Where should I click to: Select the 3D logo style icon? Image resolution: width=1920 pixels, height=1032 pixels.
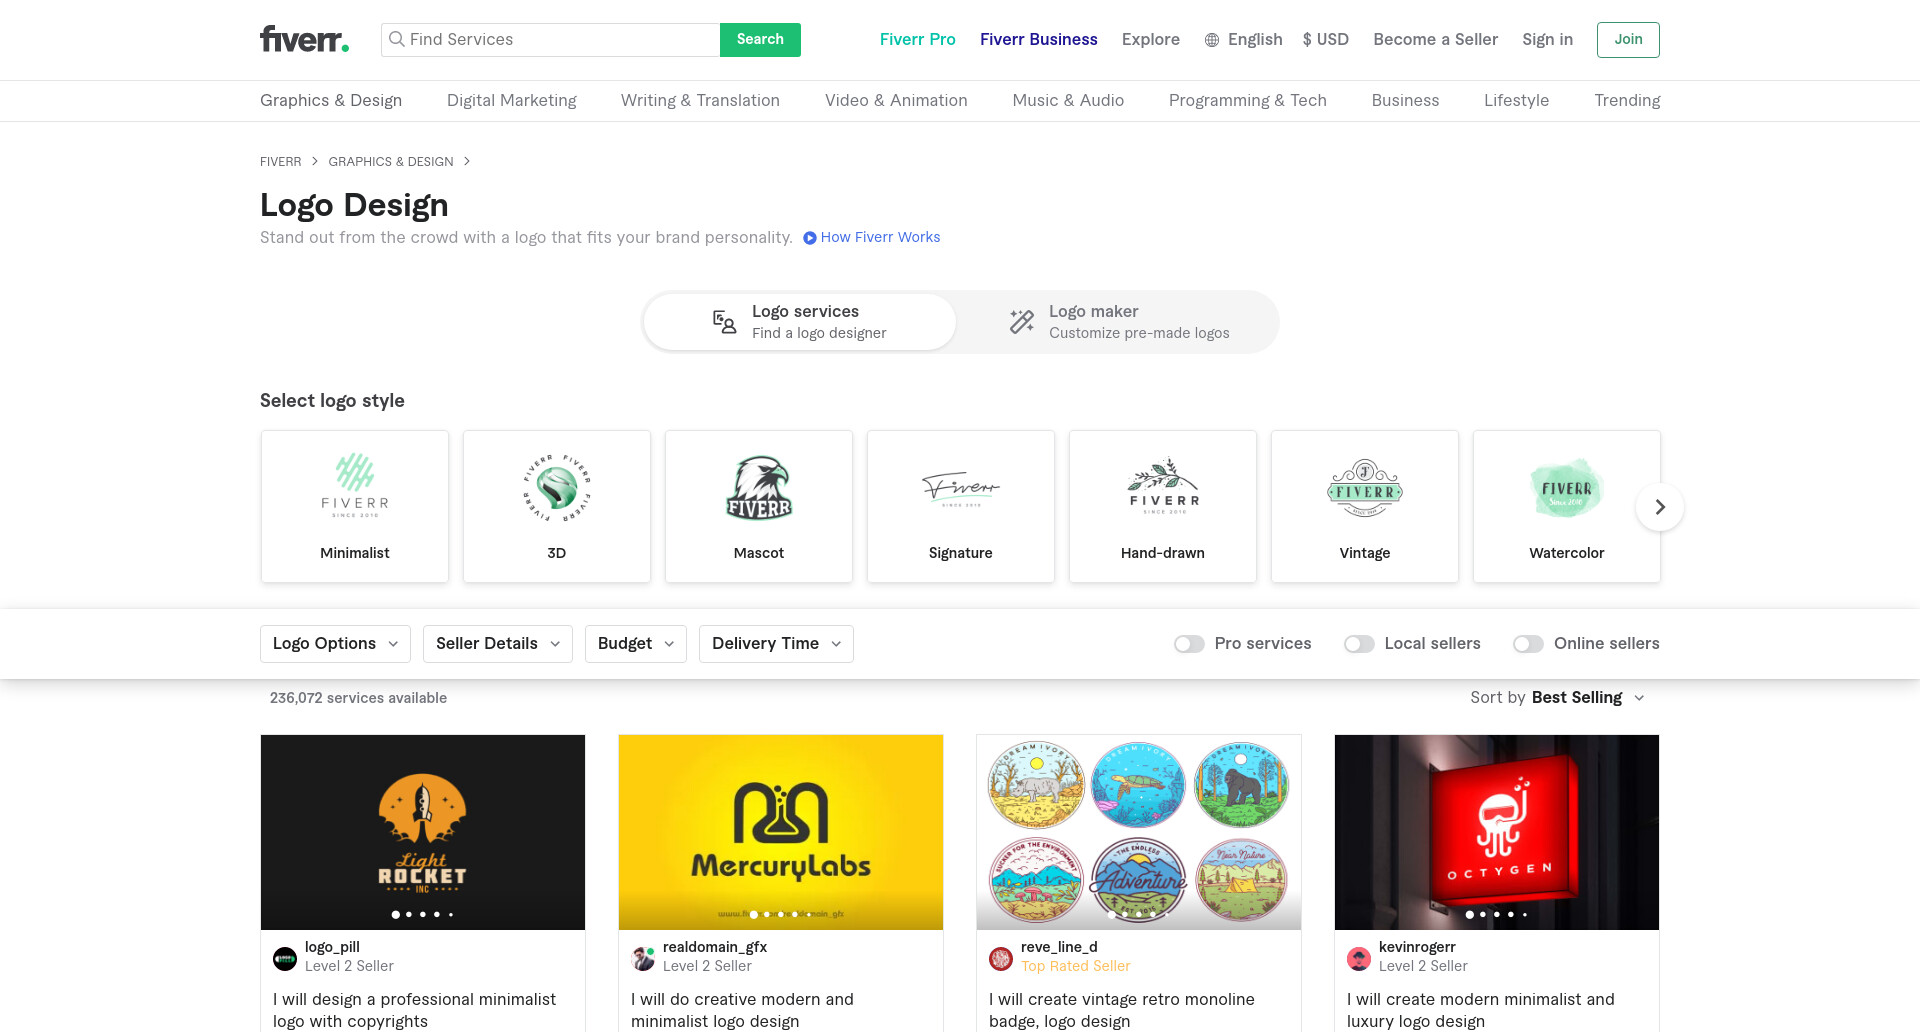557,487
